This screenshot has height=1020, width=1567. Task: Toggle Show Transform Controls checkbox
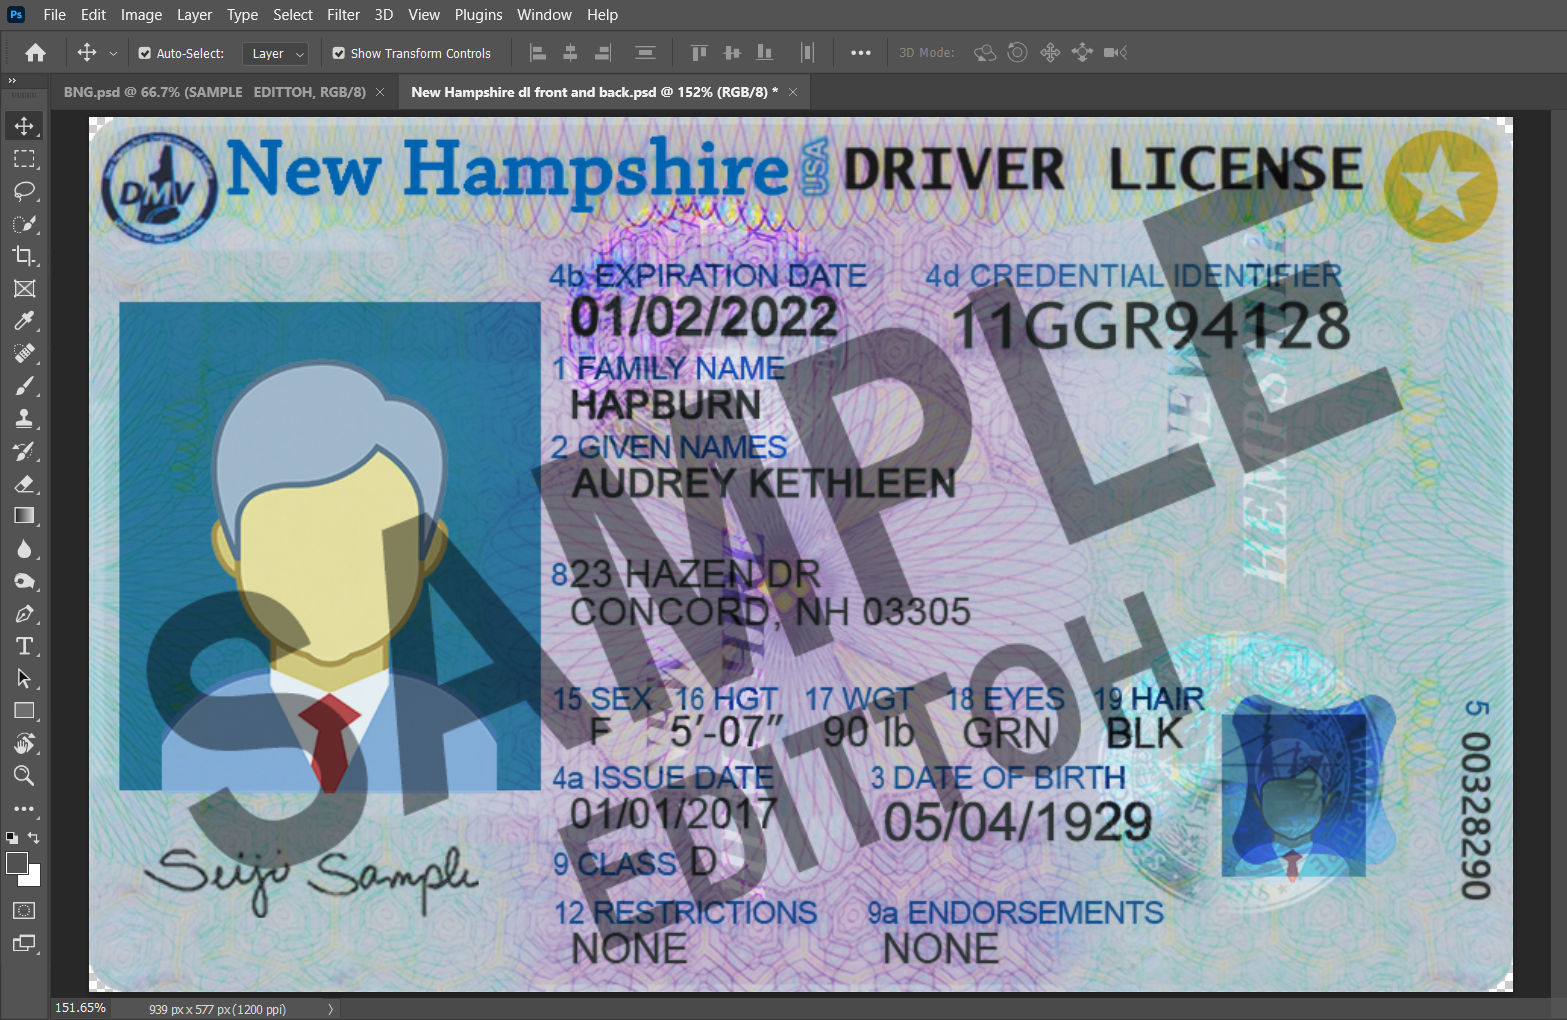pyautogui.click(x=339, y=53)
